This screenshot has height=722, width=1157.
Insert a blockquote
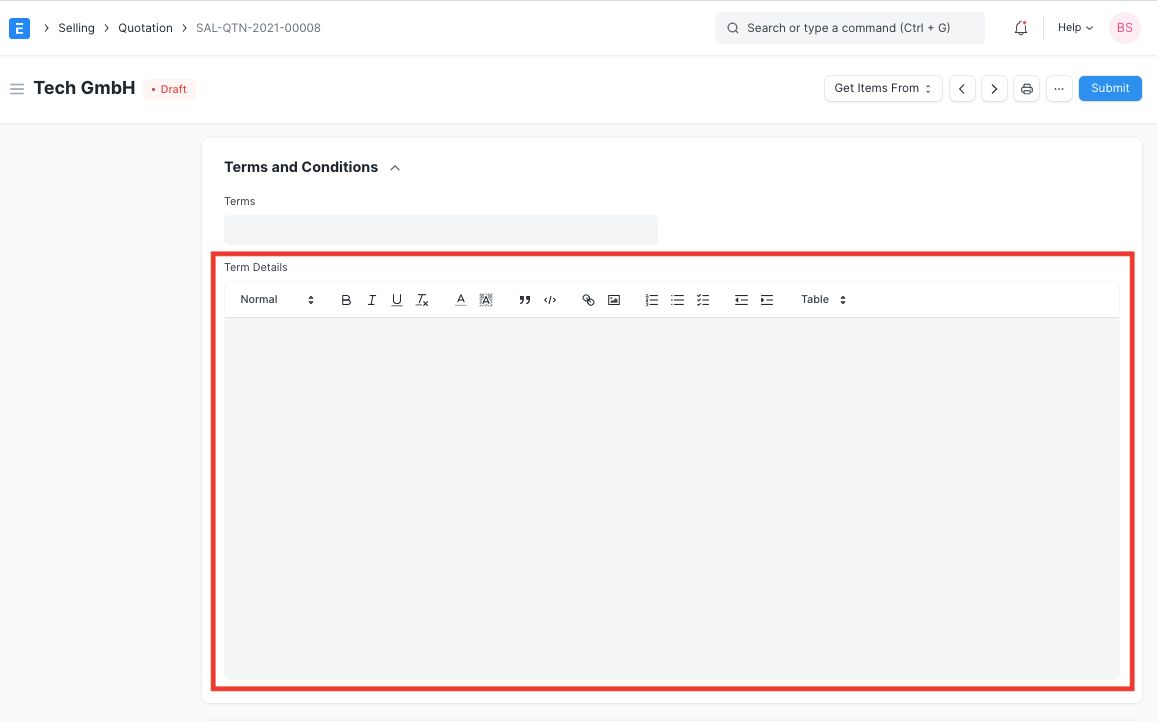point(524,299)
